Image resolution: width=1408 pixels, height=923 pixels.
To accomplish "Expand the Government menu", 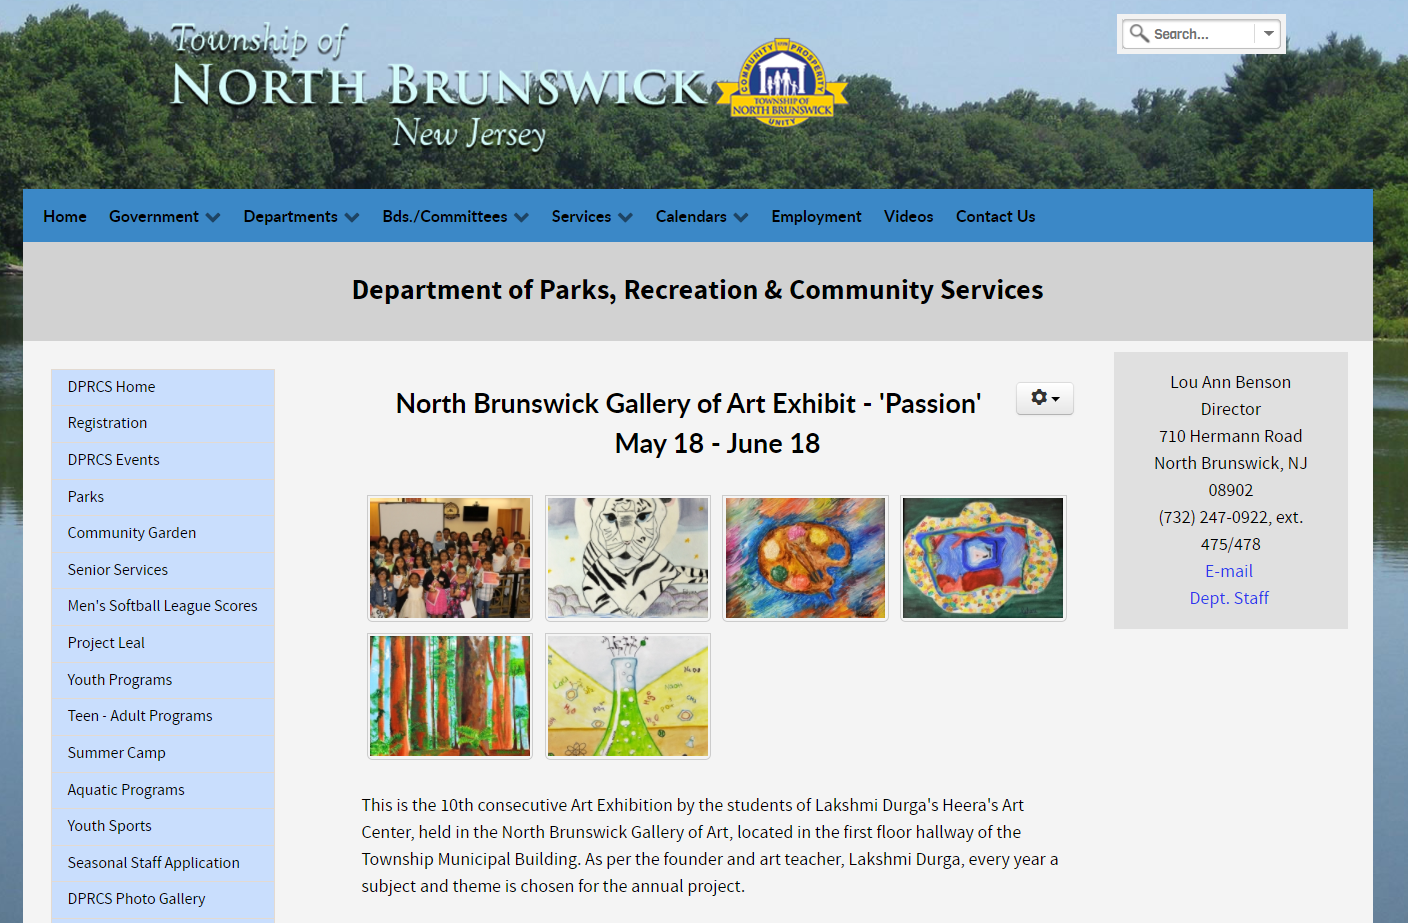I will pos(164,217).
